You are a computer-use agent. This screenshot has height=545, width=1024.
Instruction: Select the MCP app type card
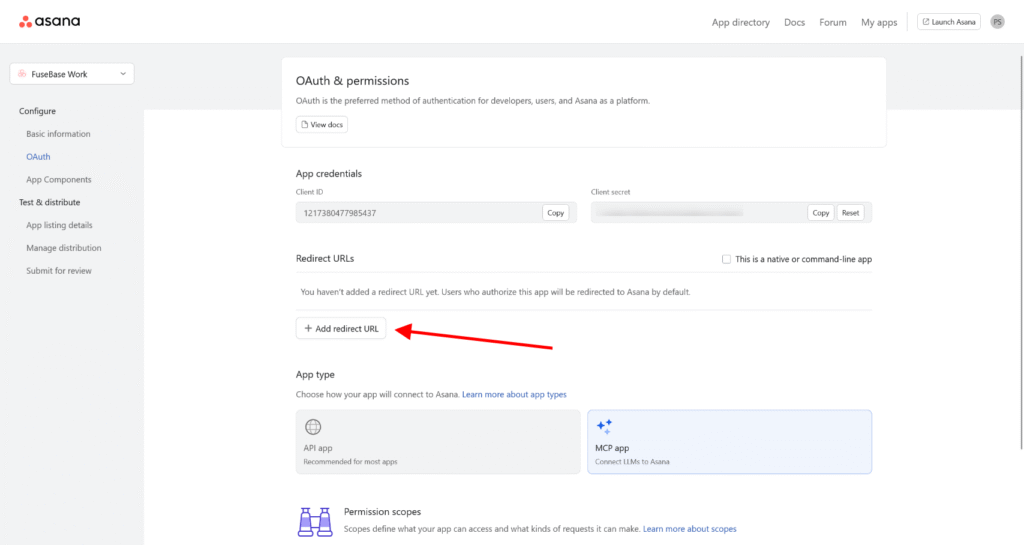click(729, 442)
